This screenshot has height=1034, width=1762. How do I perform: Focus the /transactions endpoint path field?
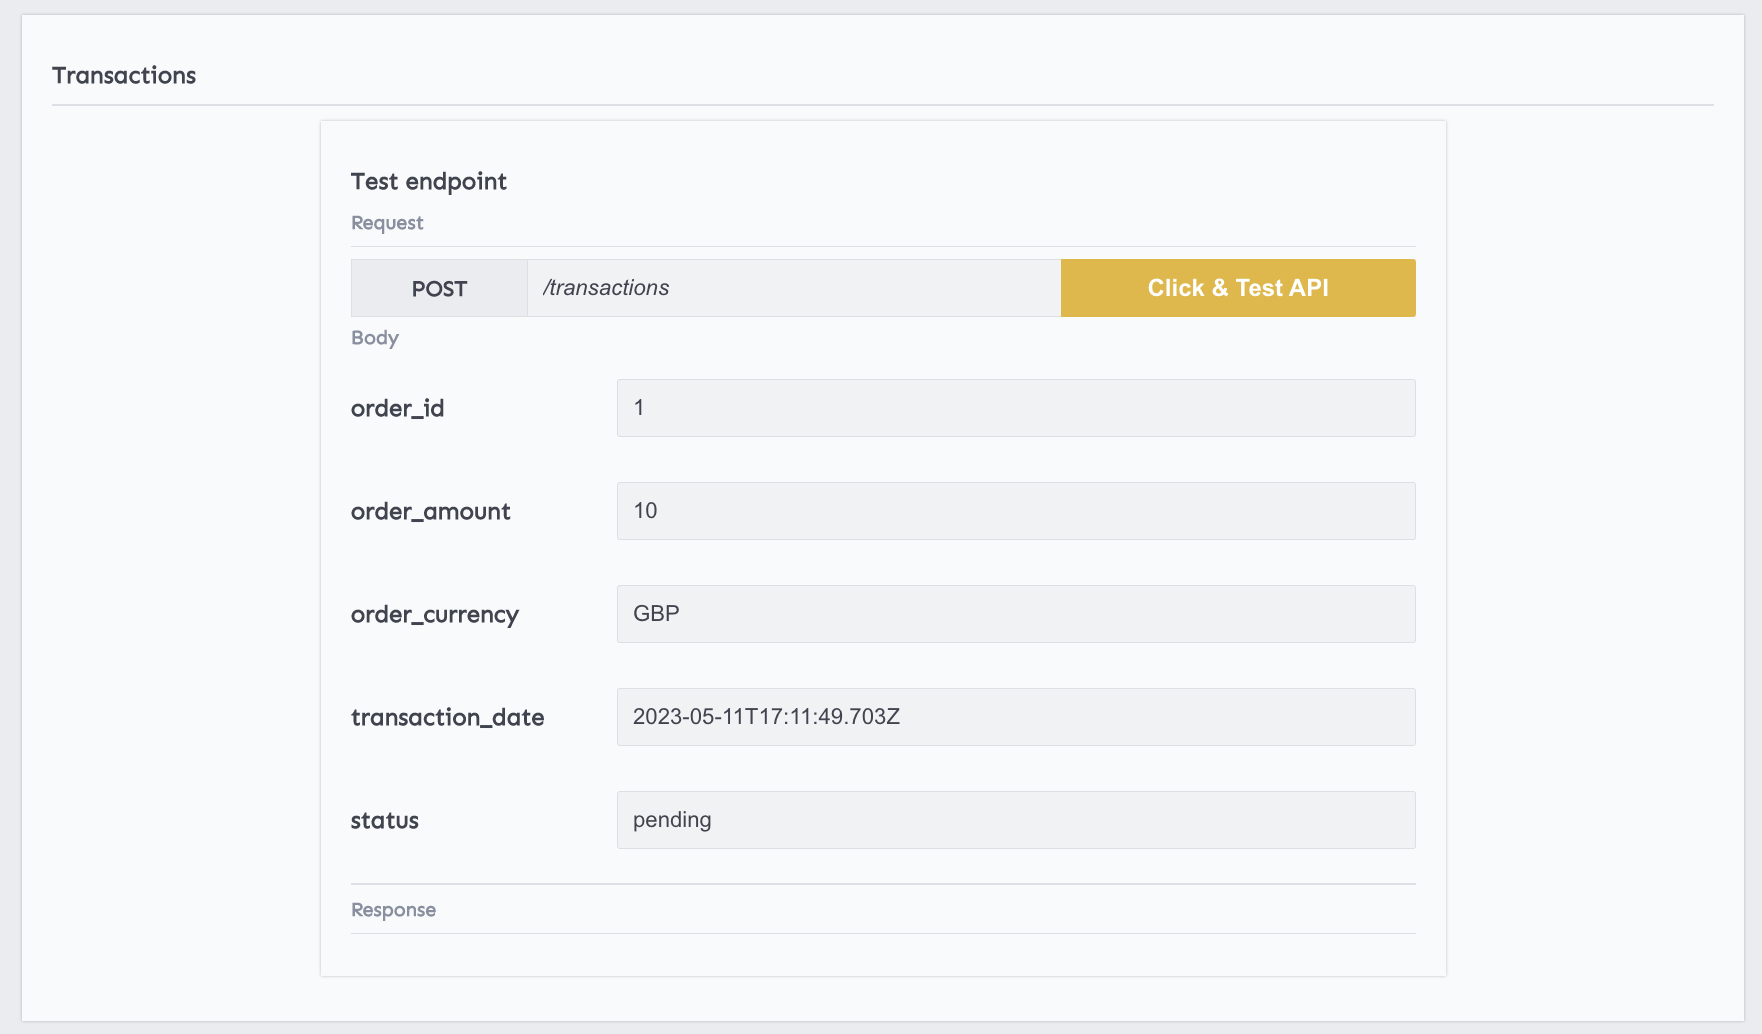pyautogui.click(x=793, y=289)
